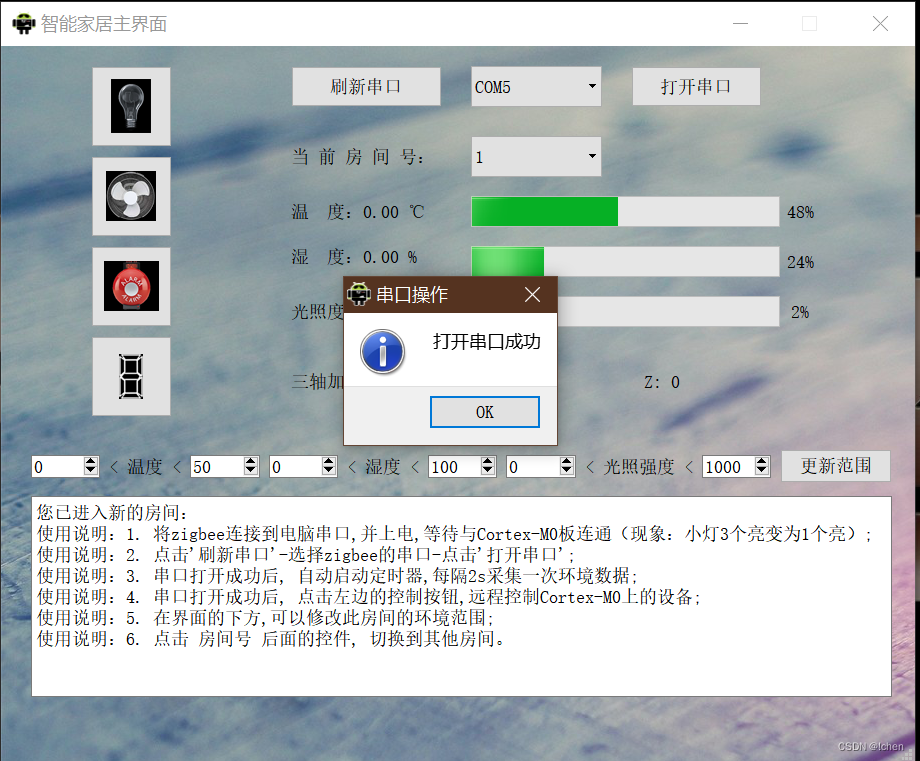The width and height of the screenshot is (920, 761).
Task: Click instruction line 2 about 刷新串口
Action: pos(306,554)
